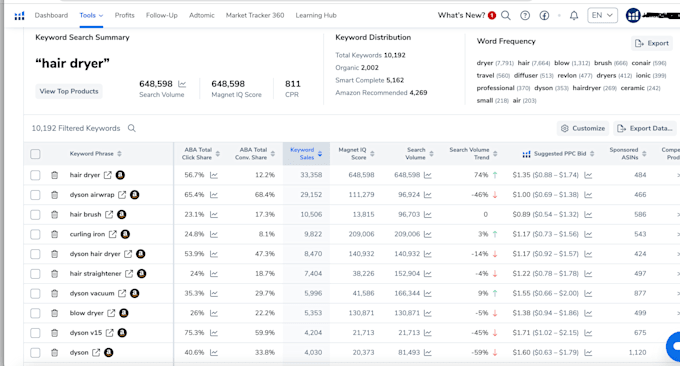
Task: Open the user account avatar
Action: [633, 16]
